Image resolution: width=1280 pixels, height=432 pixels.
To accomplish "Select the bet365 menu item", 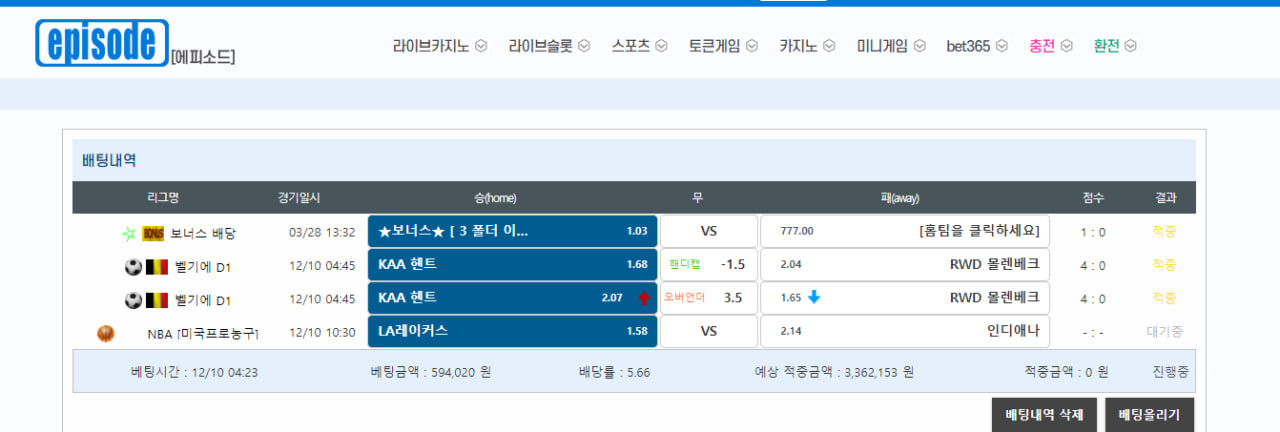I will (977, 46).
